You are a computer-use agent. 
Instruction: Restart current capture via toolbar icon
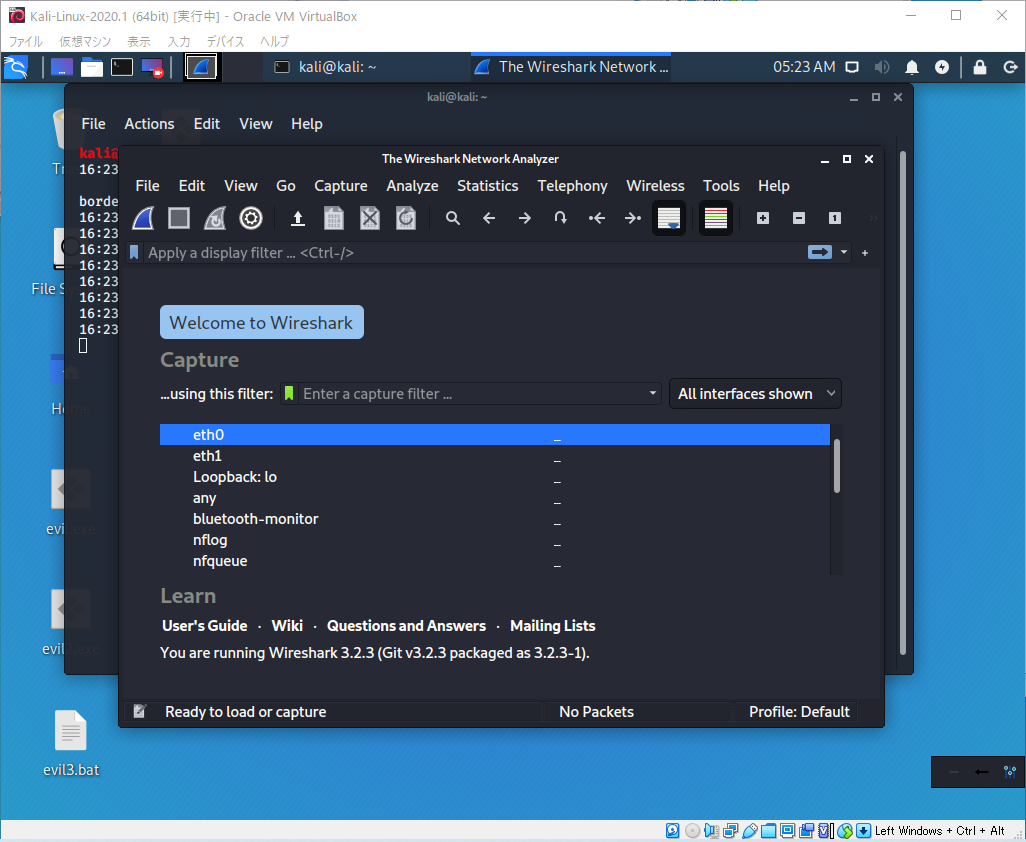pyautogui.click(x=215, y=218)
